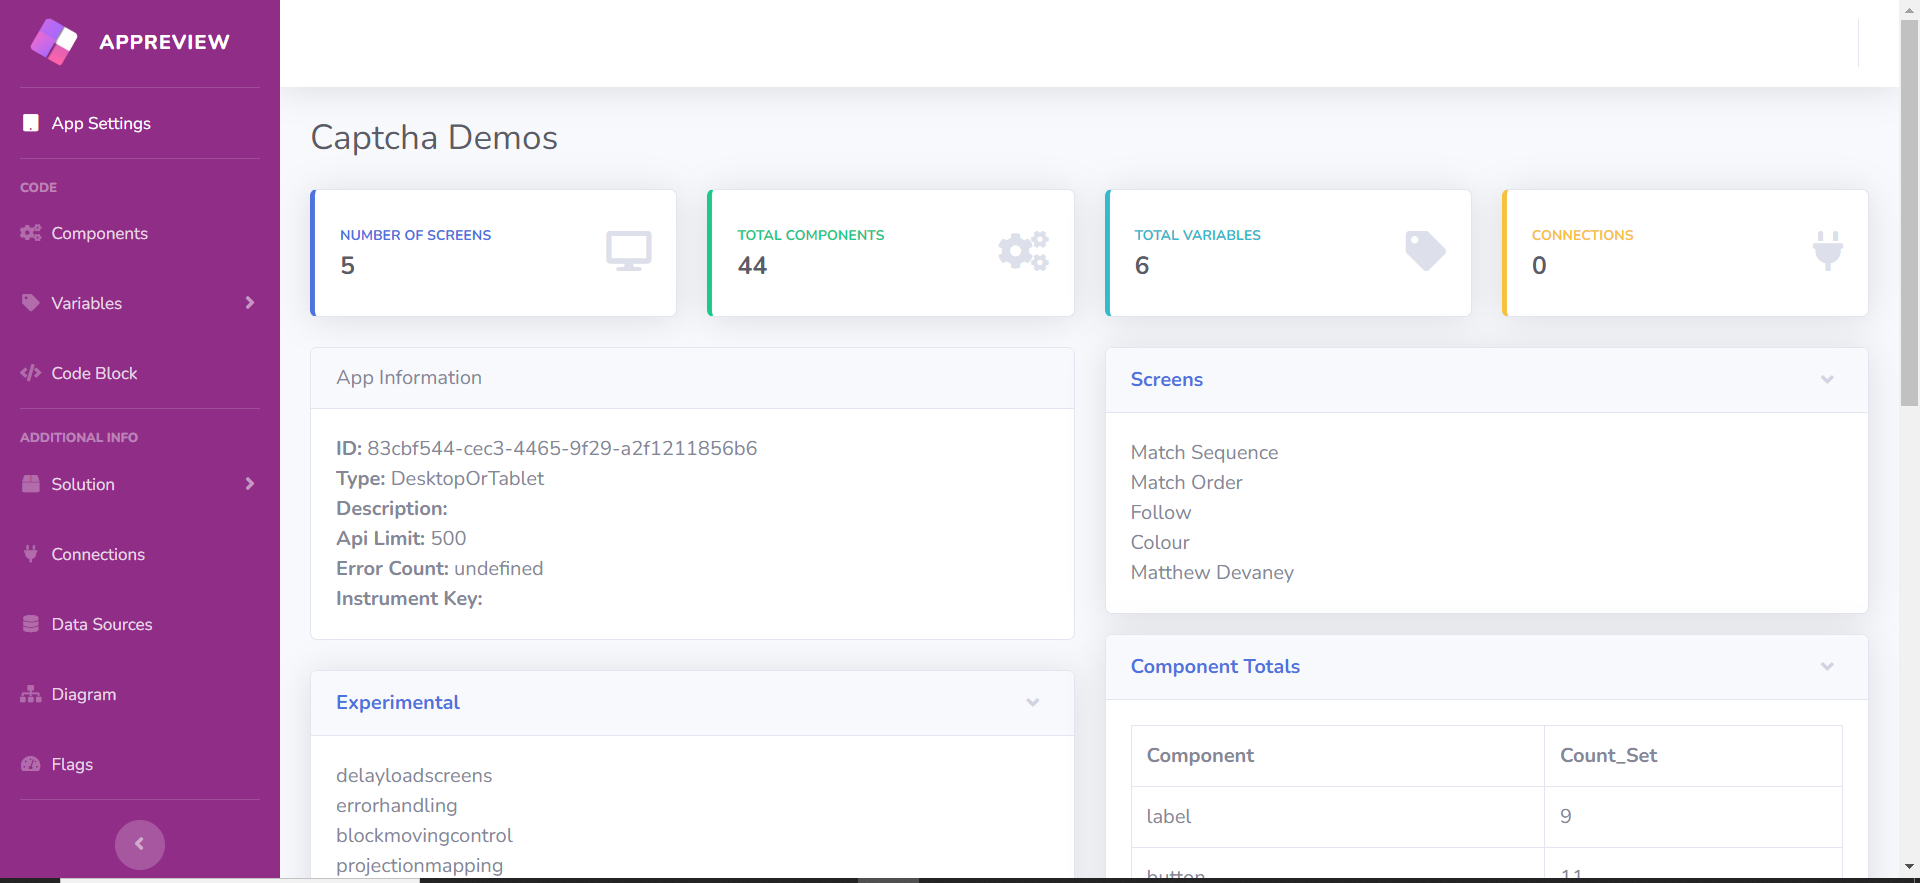Toggle the Experimental section chevron
Screen dimensions: 1920x883
click(x=1032, y=703)
